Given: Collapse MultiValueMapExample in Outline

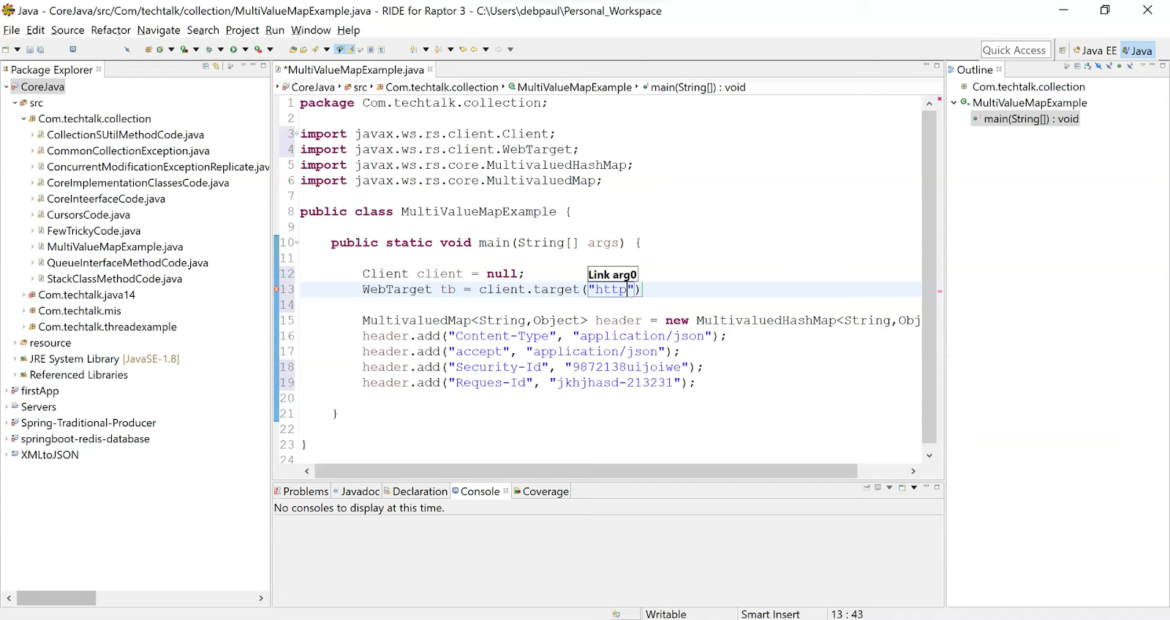Looking at the screenshot, I should click(x=954, y=103).
